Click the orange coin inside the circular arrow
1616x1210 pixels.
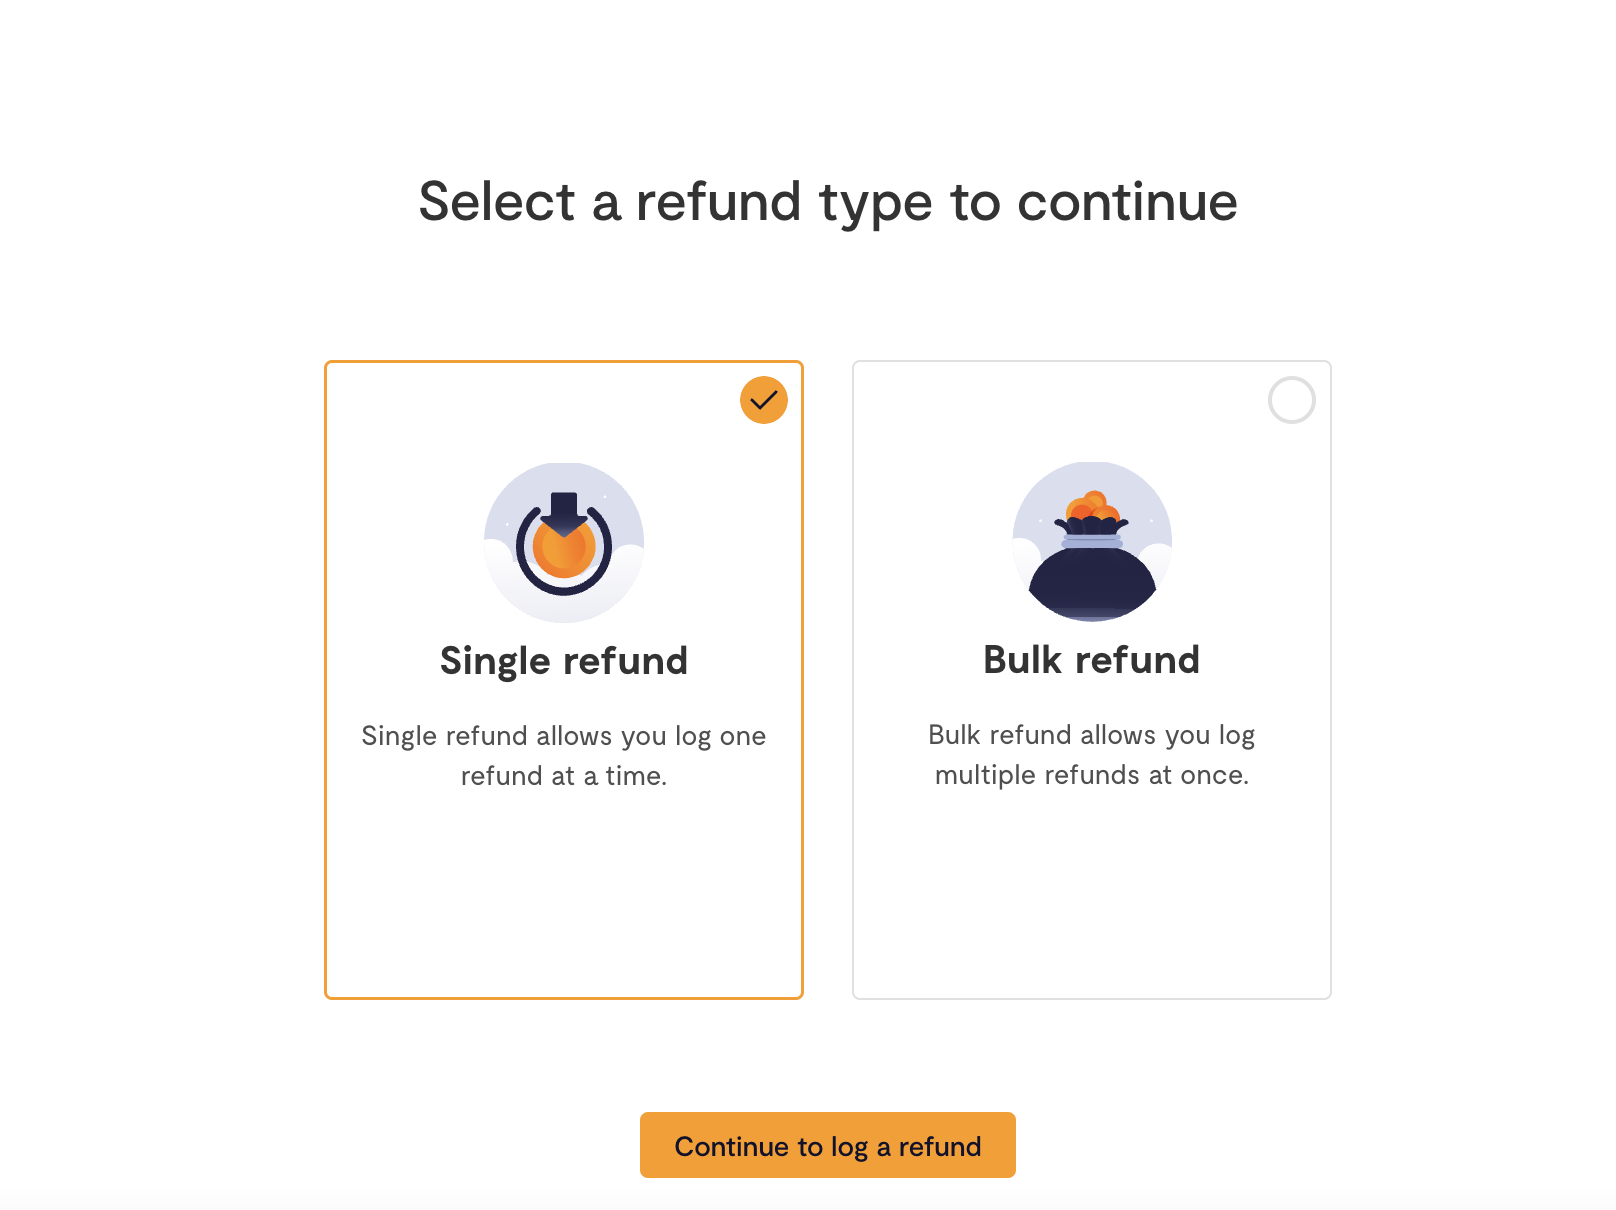click(564, 552)
